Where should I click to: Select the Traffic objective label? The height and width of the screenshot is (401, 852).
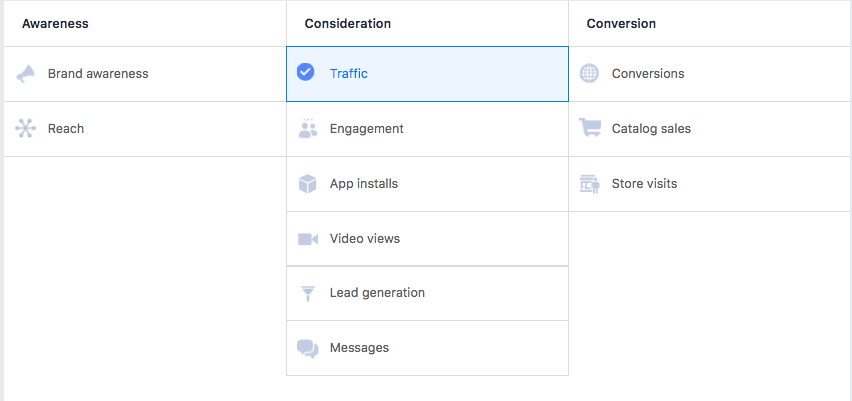pyautogui.click(x=349, y=74)
